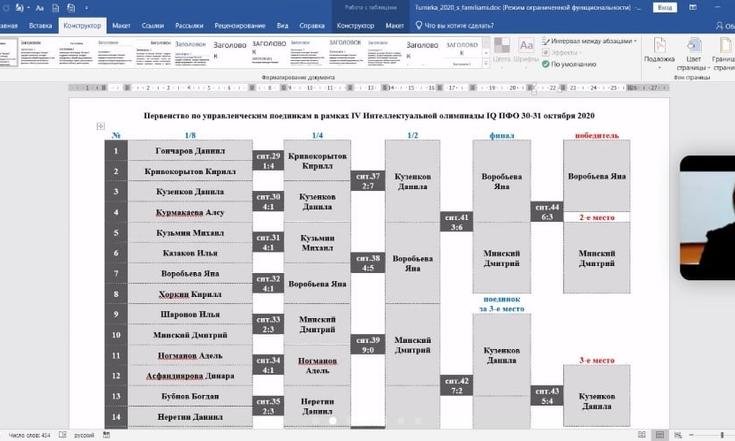Click the score cell 'сит.29 1:4'
735x441 pixels.
click(268, 161)
